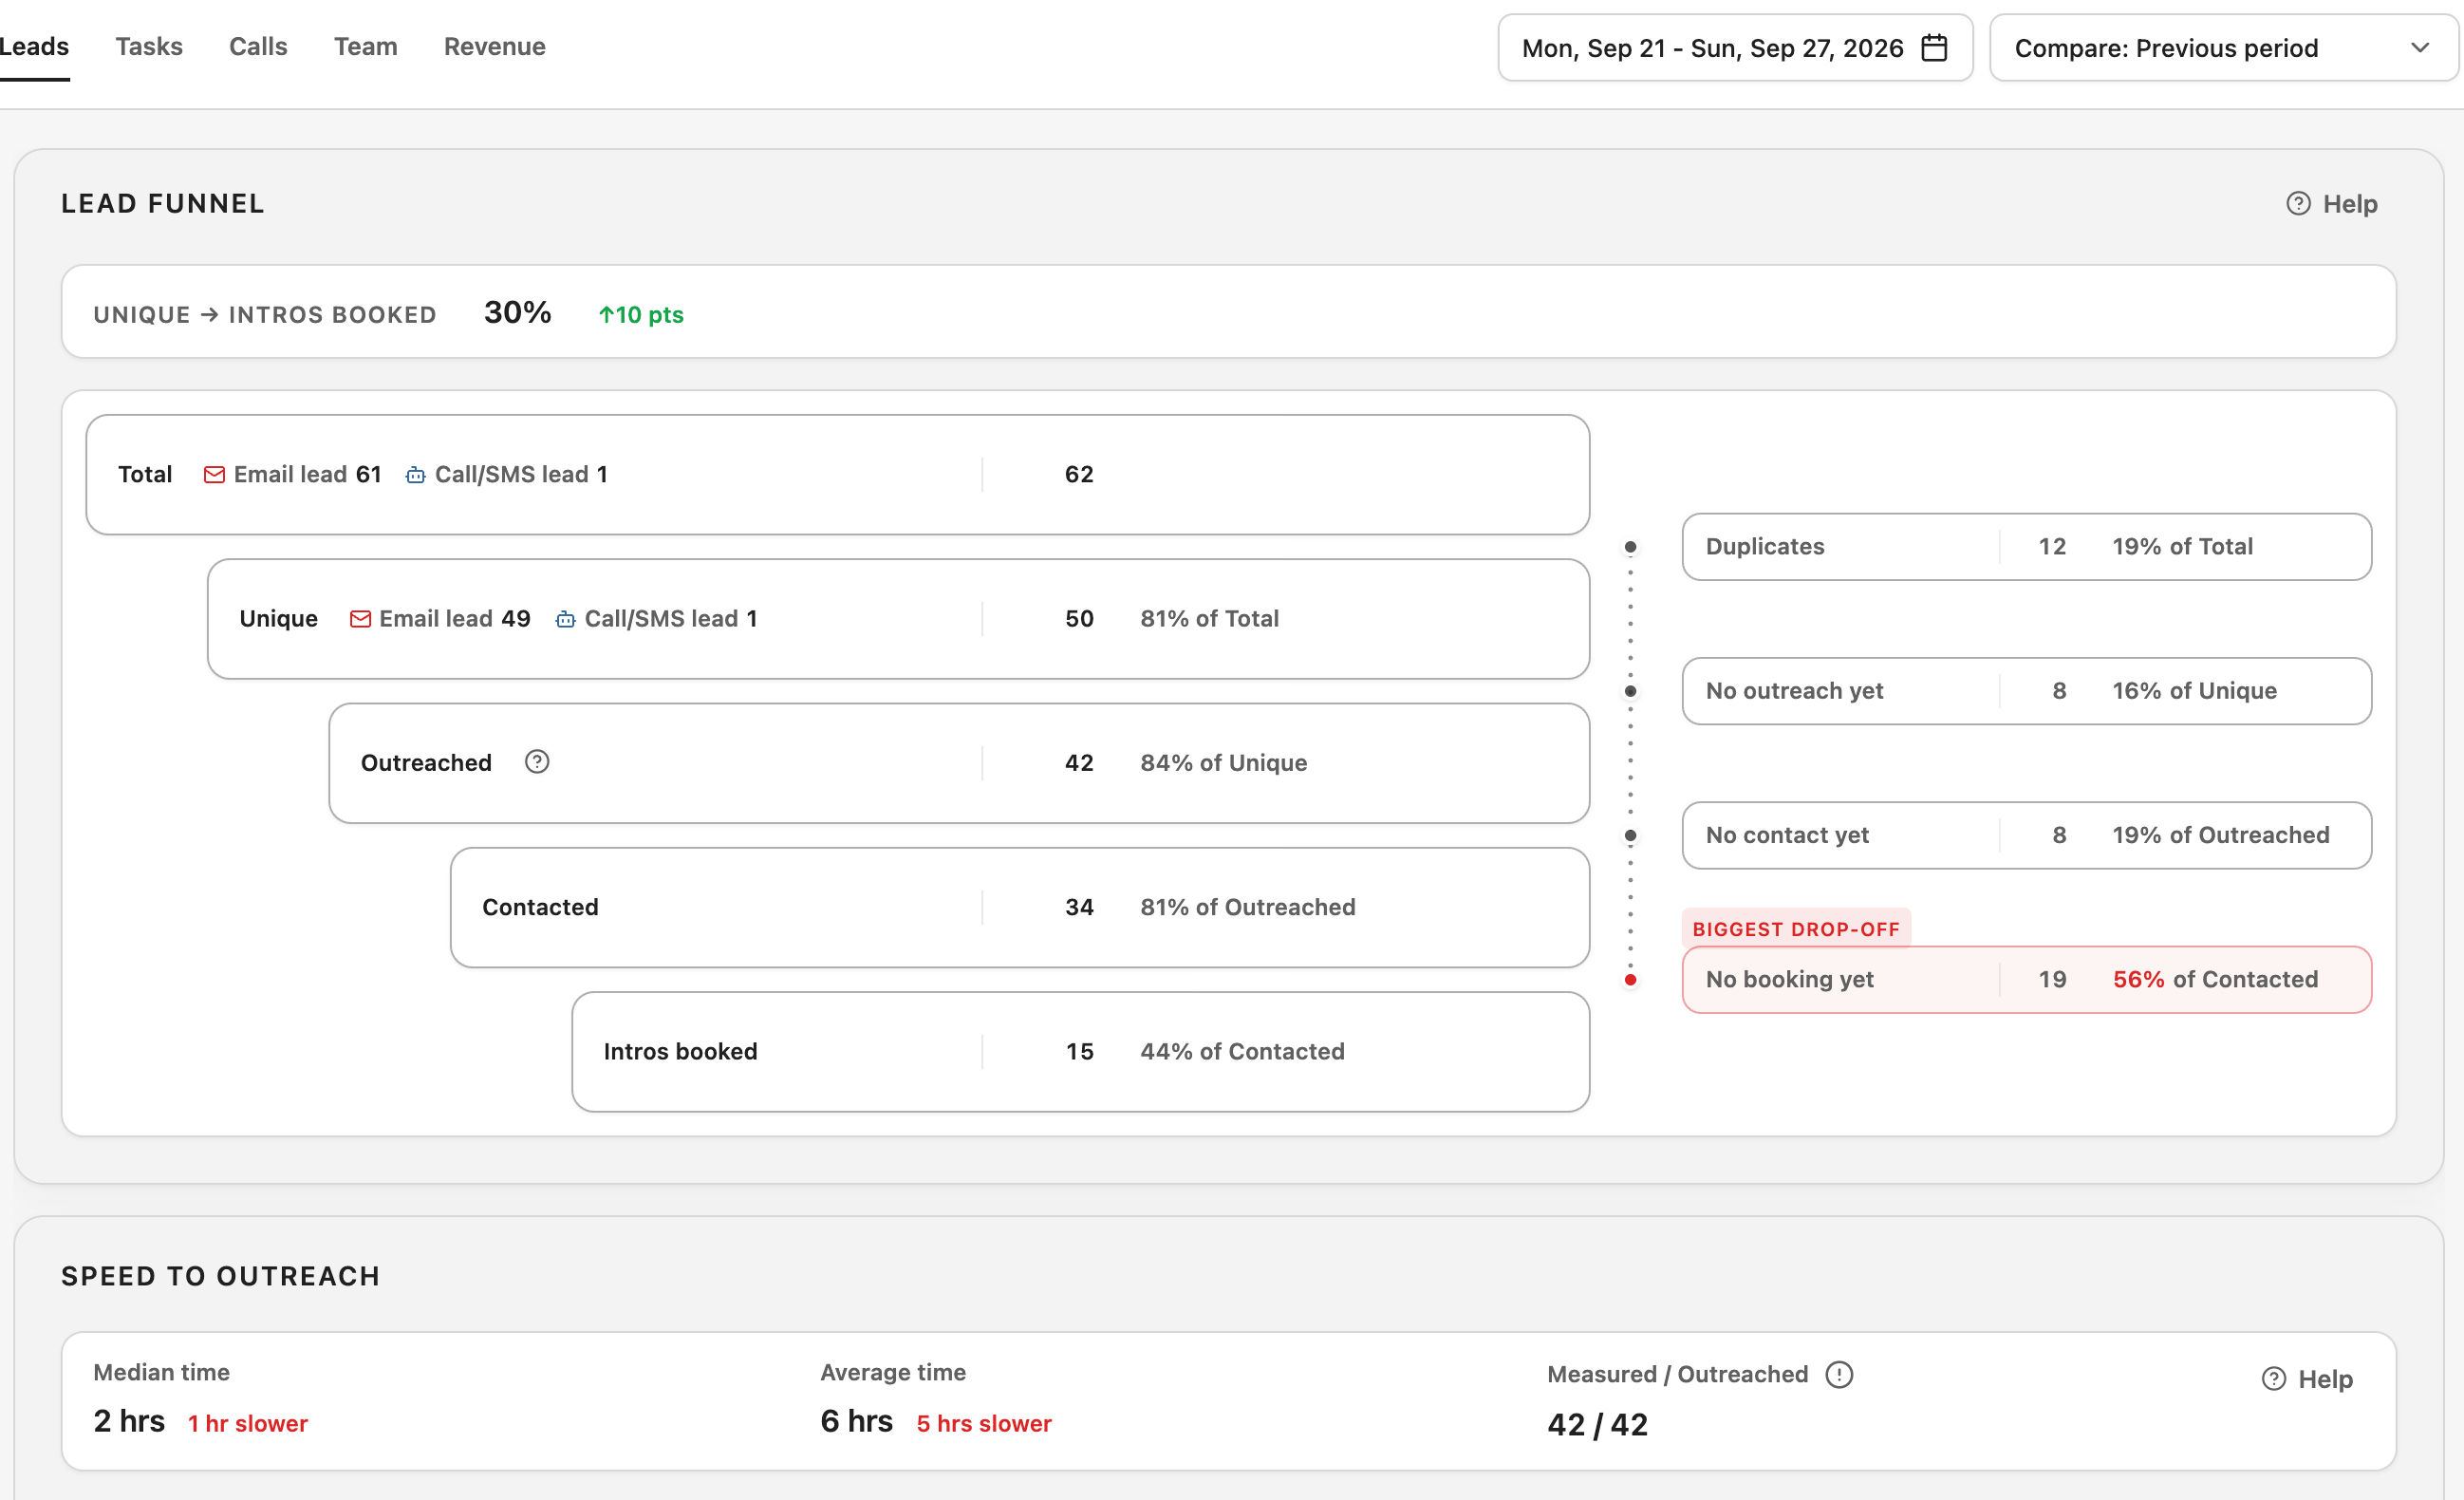The height and width of the screenshot is (1500, 2464).
Task: Click the red dot marker beside No booking yet
Action: click(1630, 980)
